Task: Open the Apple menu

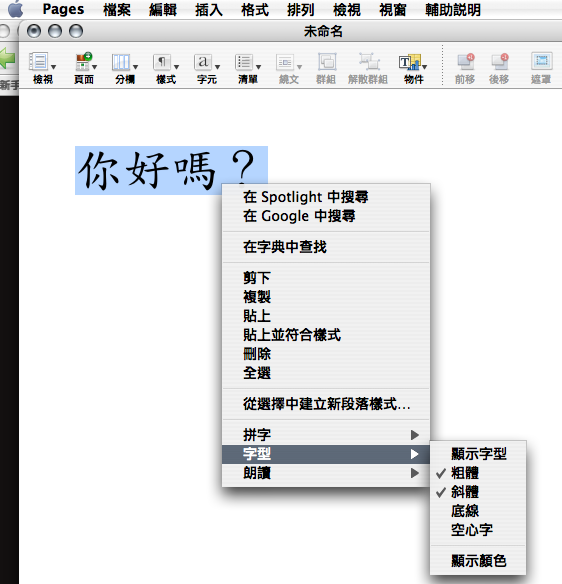Action: click(x=16, y=9)
